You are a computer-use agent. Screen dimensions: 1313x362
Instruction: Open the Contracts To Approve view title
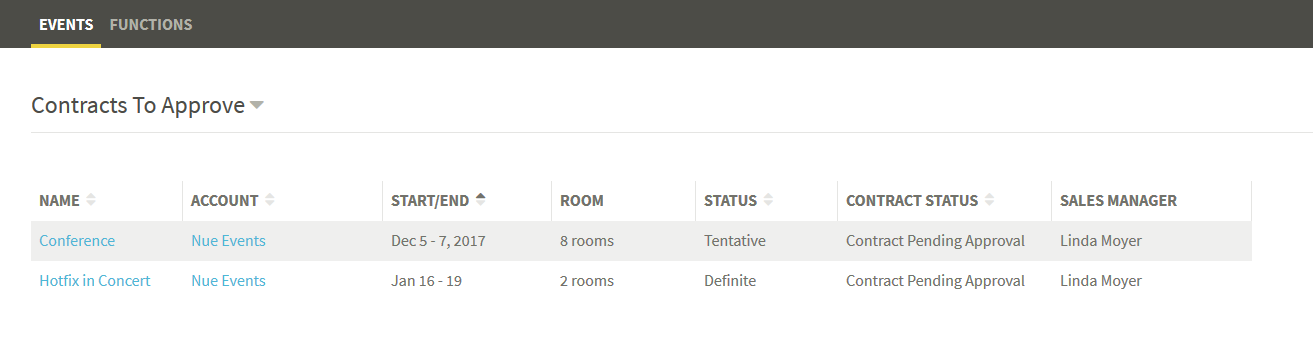[138, 105]
